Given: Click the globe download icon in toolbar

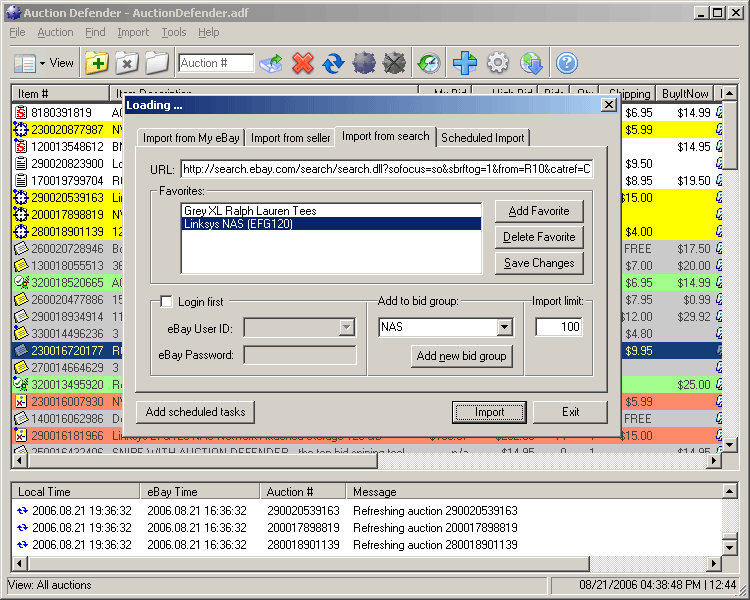Looking at the screenshot, I should [x=532, y=63].
